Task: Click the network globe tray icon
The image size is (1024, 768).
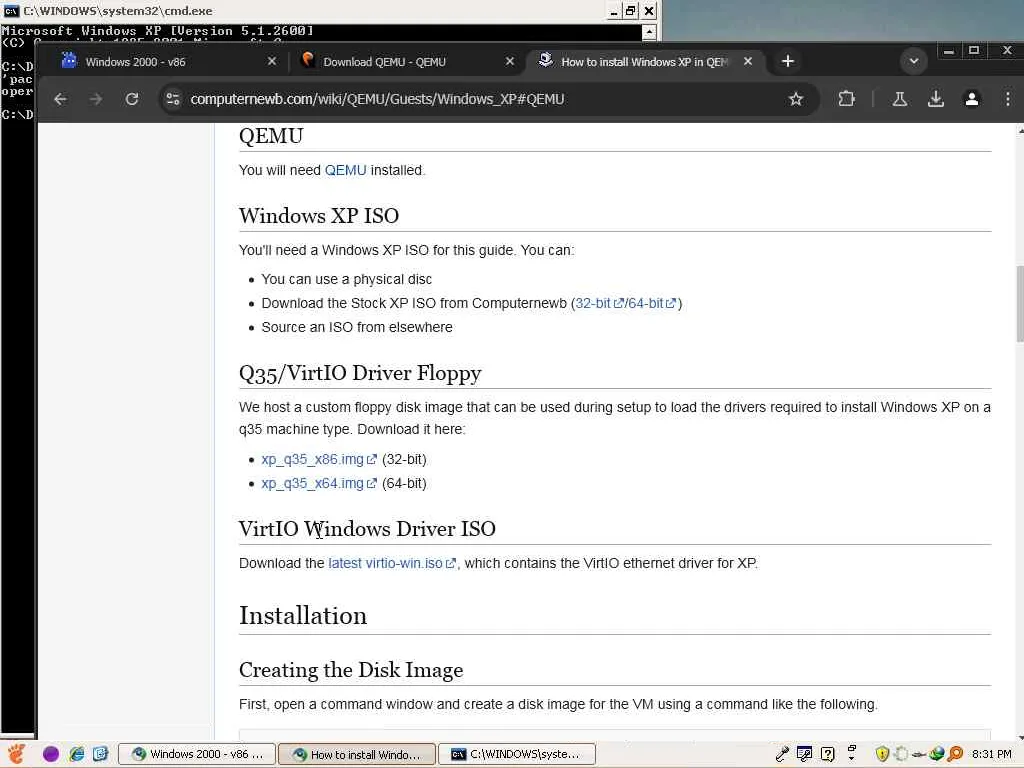Action: pos(937,754)
